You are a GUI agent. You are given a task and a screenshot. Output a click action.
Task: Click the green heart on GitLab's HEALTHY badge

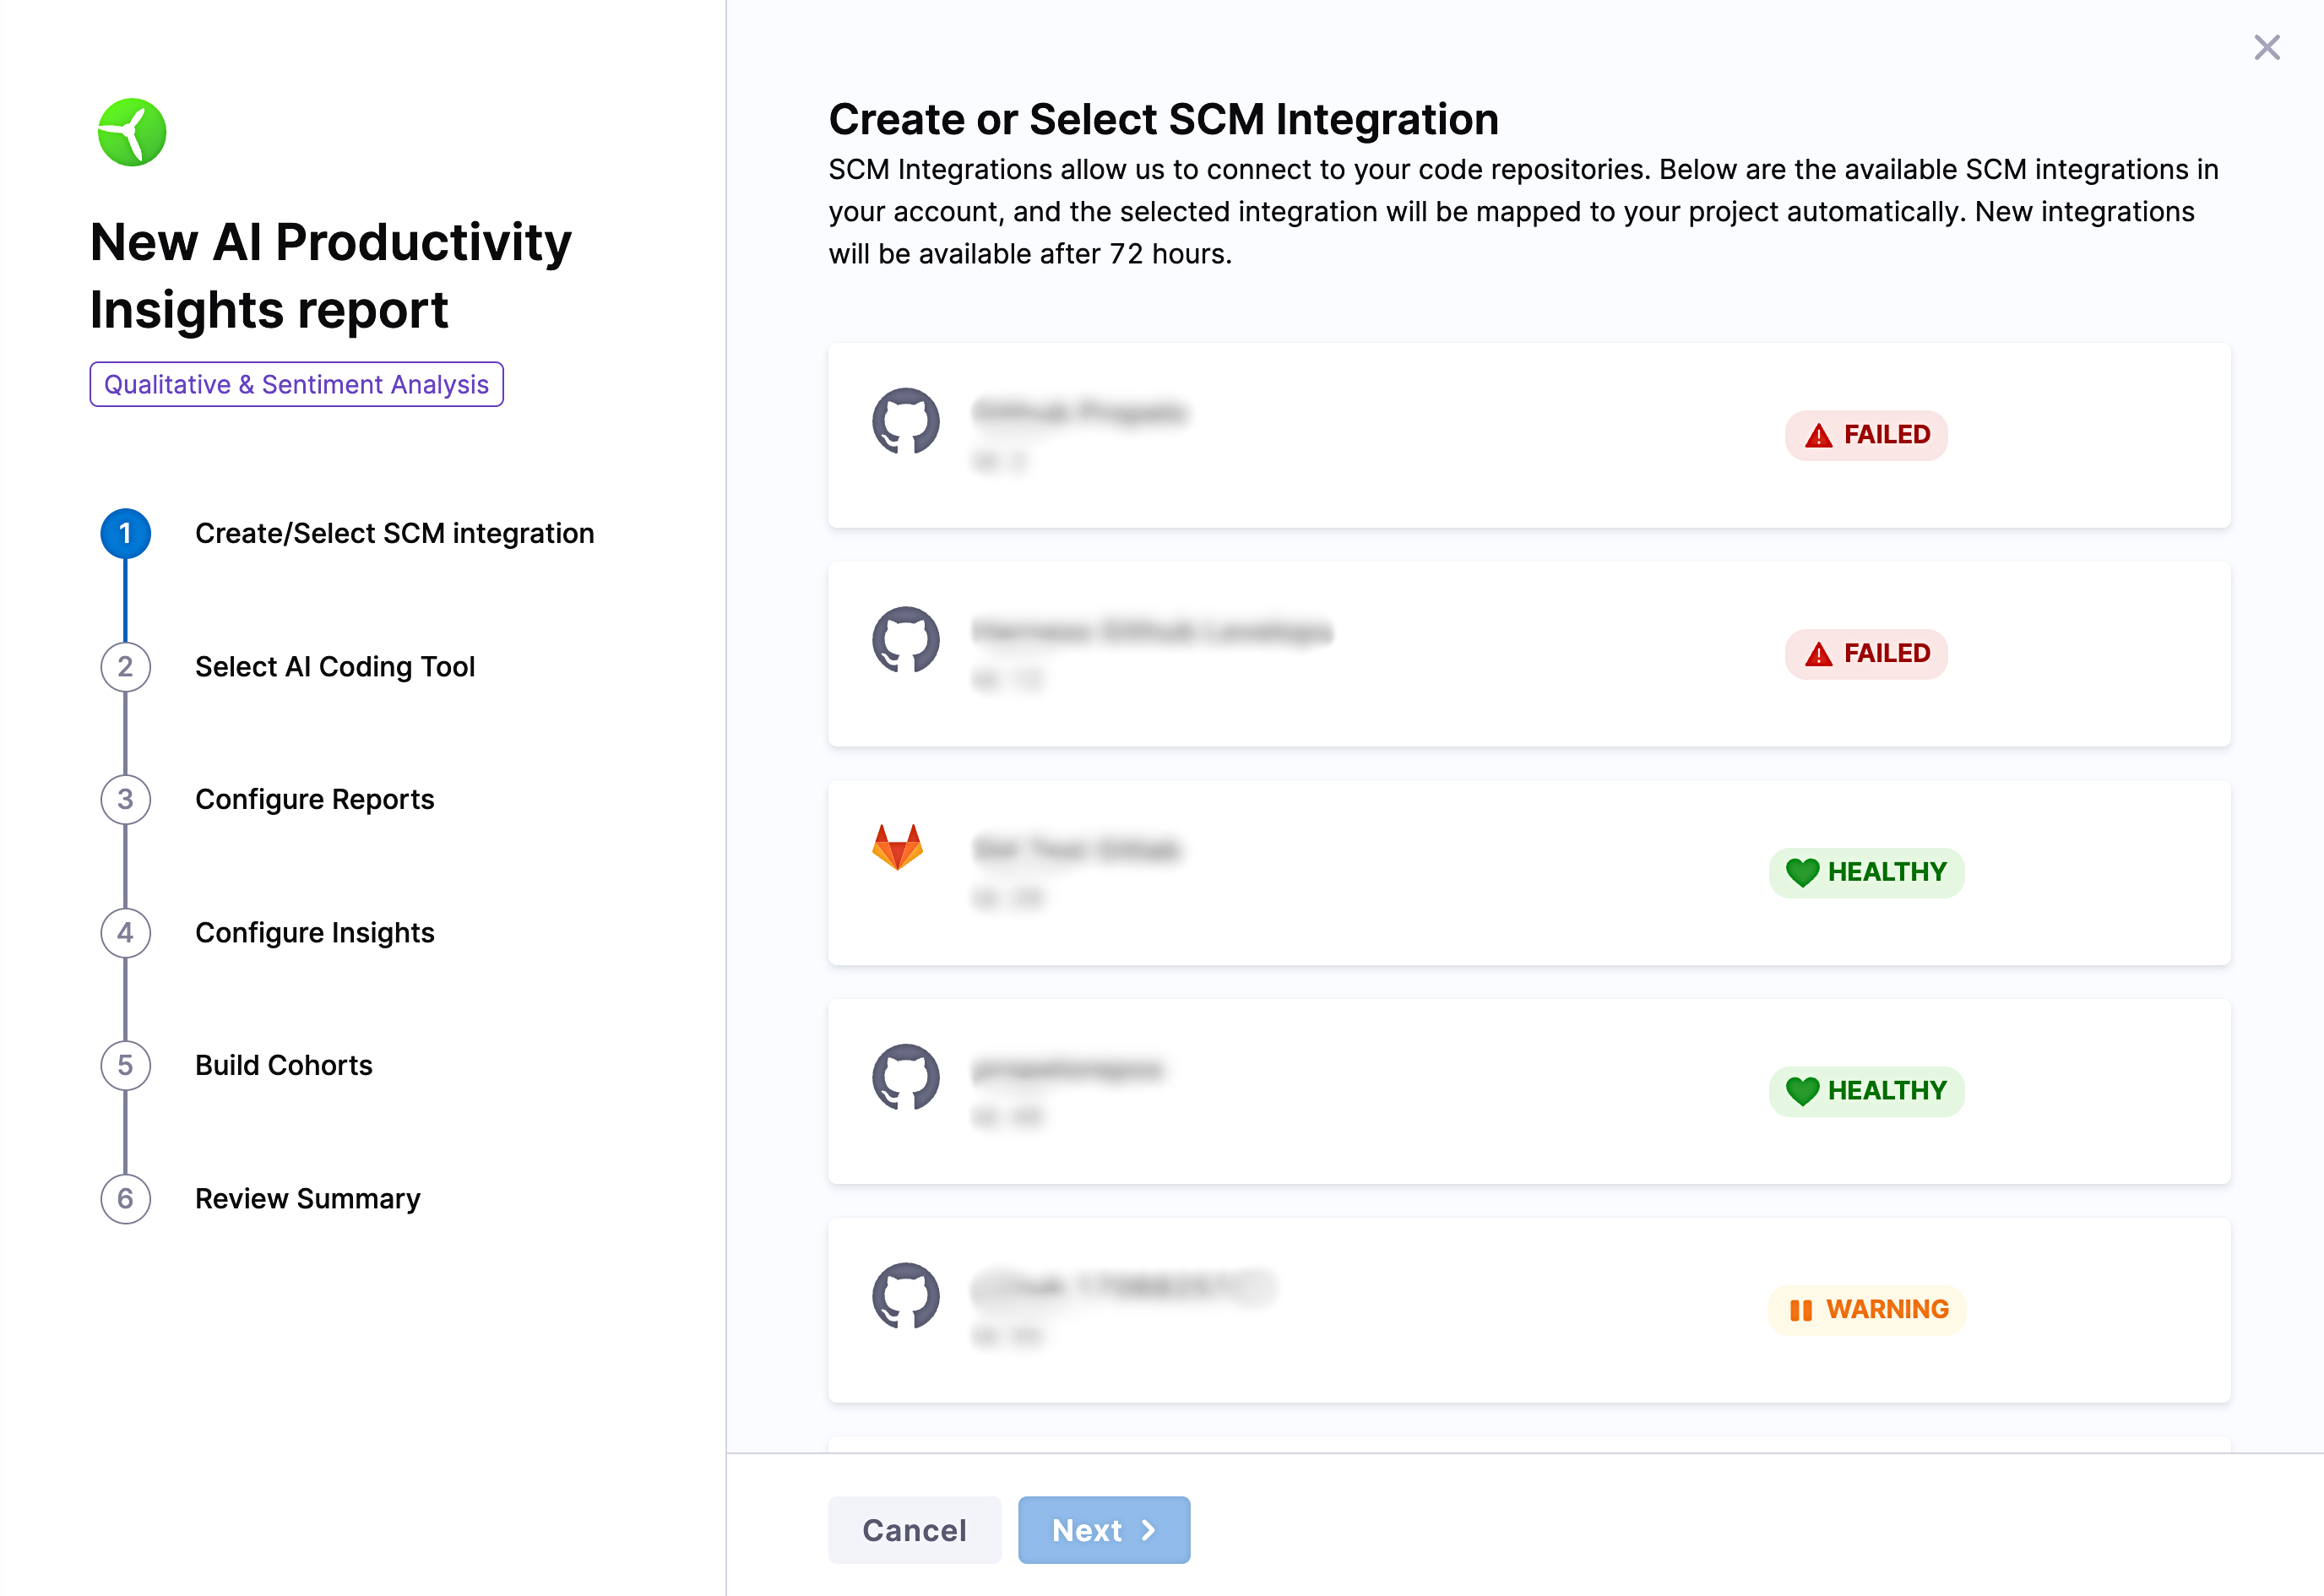point(1802,872)
